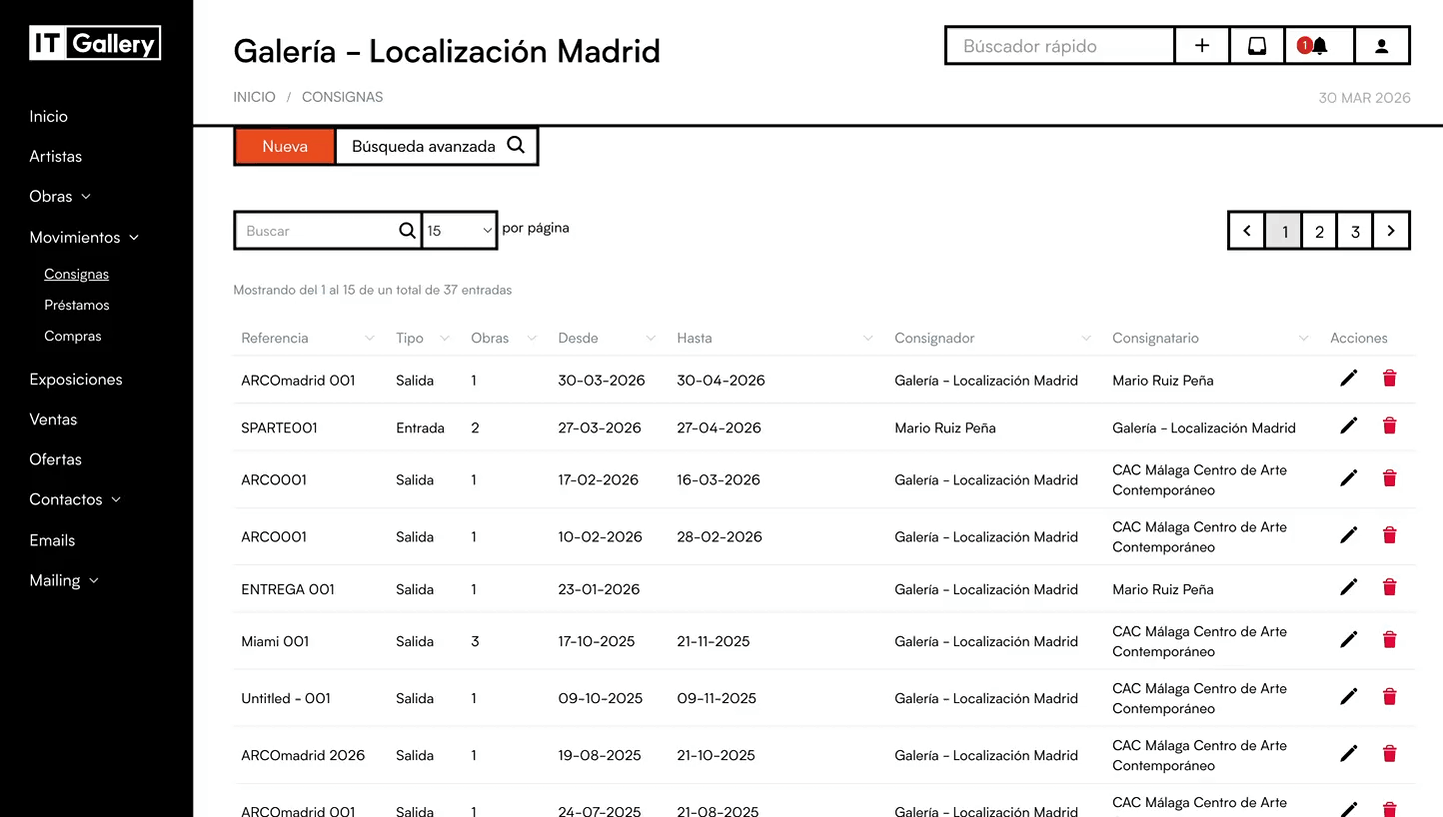Edit the ARCOmadrid 2026 consignment
The width and height of the screenshot is (1443, 817).
1349,754
